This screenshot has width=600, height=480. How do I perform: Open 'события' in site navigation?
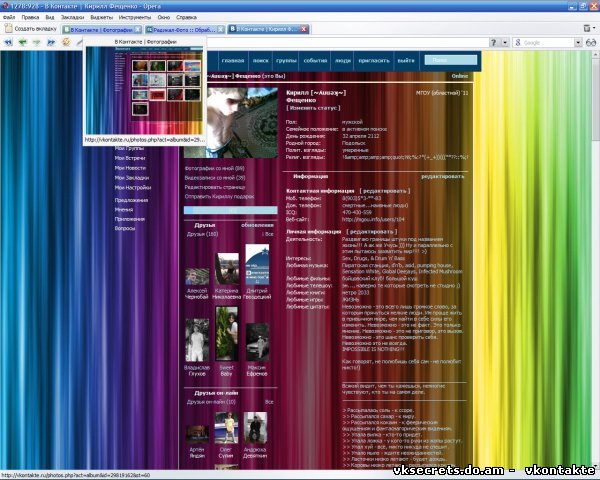click(315, 61)
